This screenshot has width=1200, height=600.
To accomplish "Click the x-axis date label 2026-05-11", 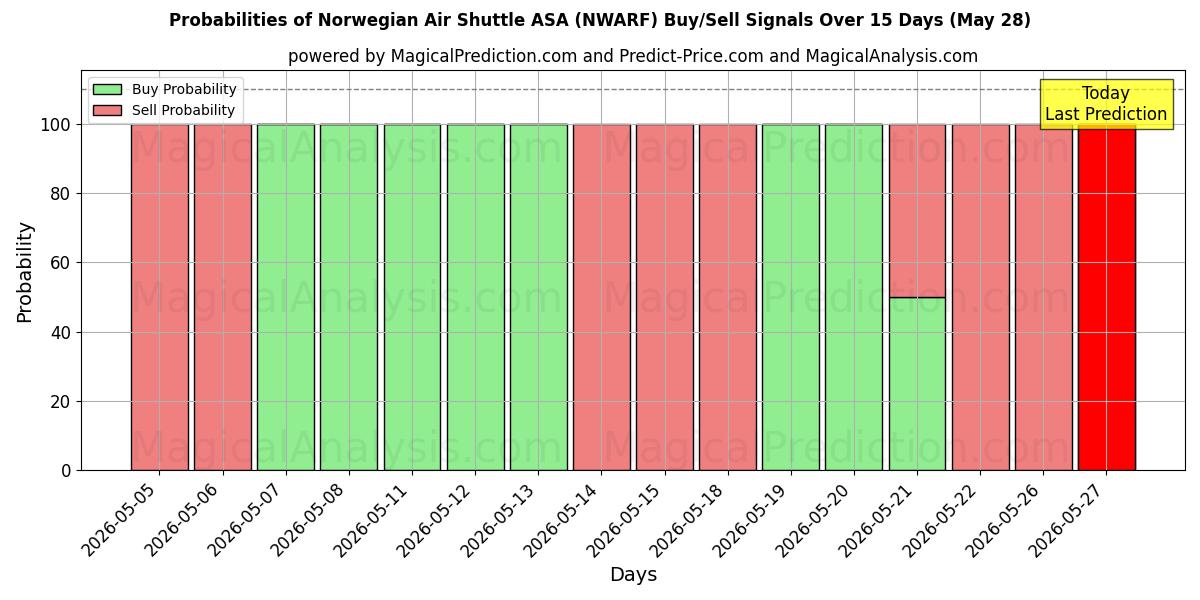I will pos(375,519).
